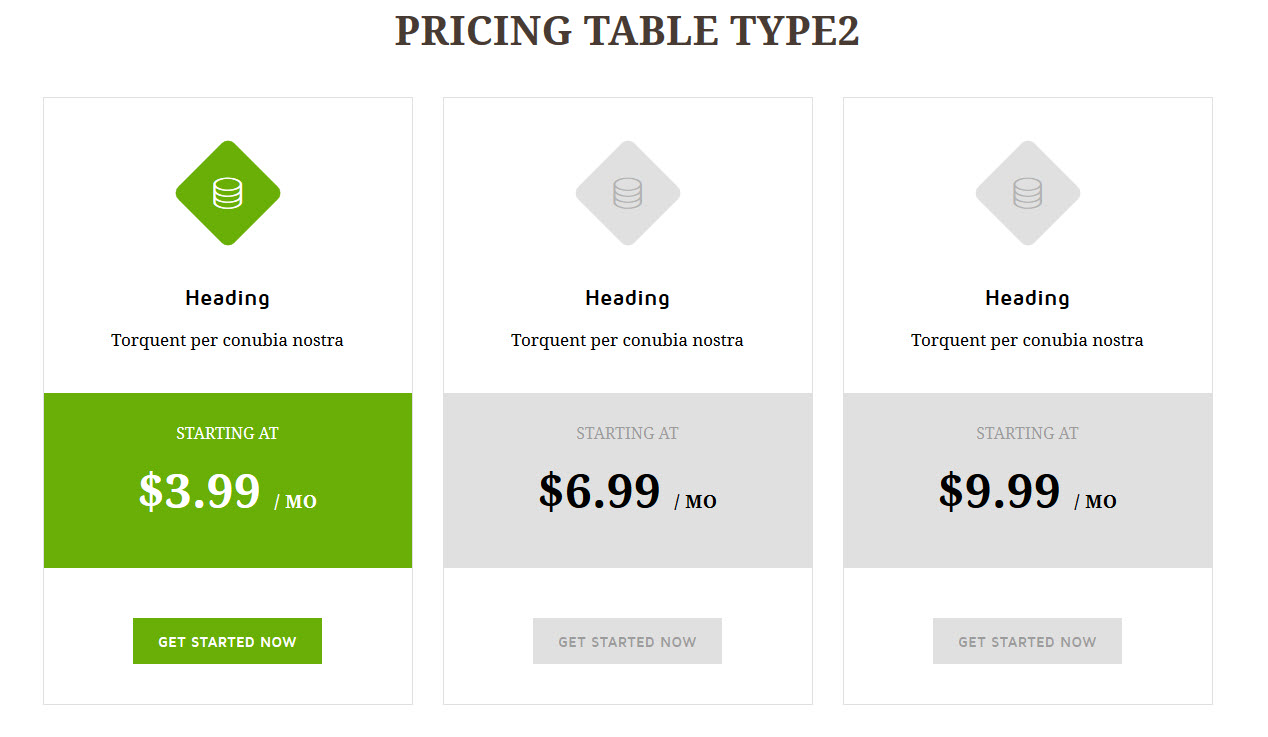Click the / MO label beside $9.99
Image resolution: width=1268 pixels, height=737 pixels.
(1095, 501)
